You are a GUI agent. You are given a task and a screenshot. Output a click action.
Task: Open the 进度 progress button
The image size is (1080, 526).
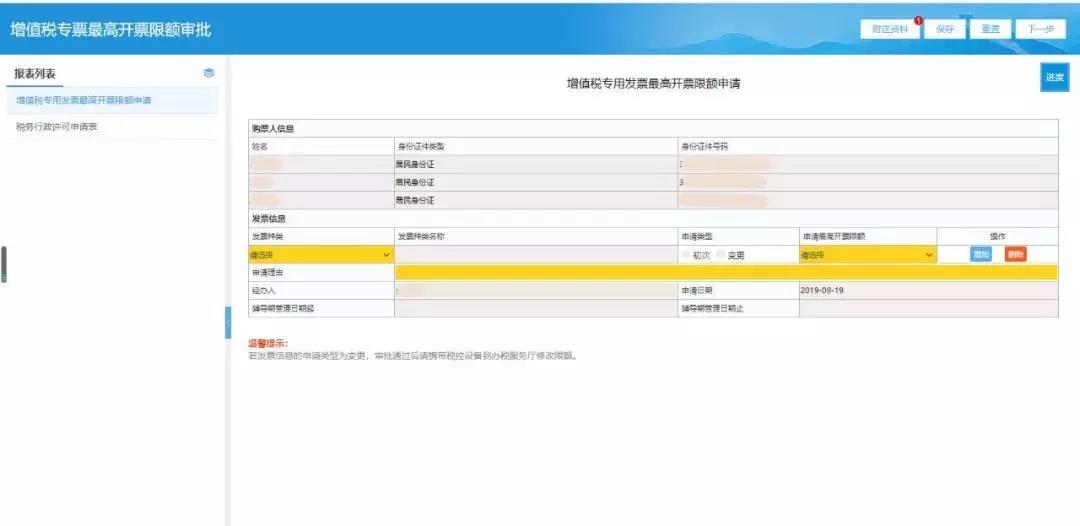click(1054, 77)
